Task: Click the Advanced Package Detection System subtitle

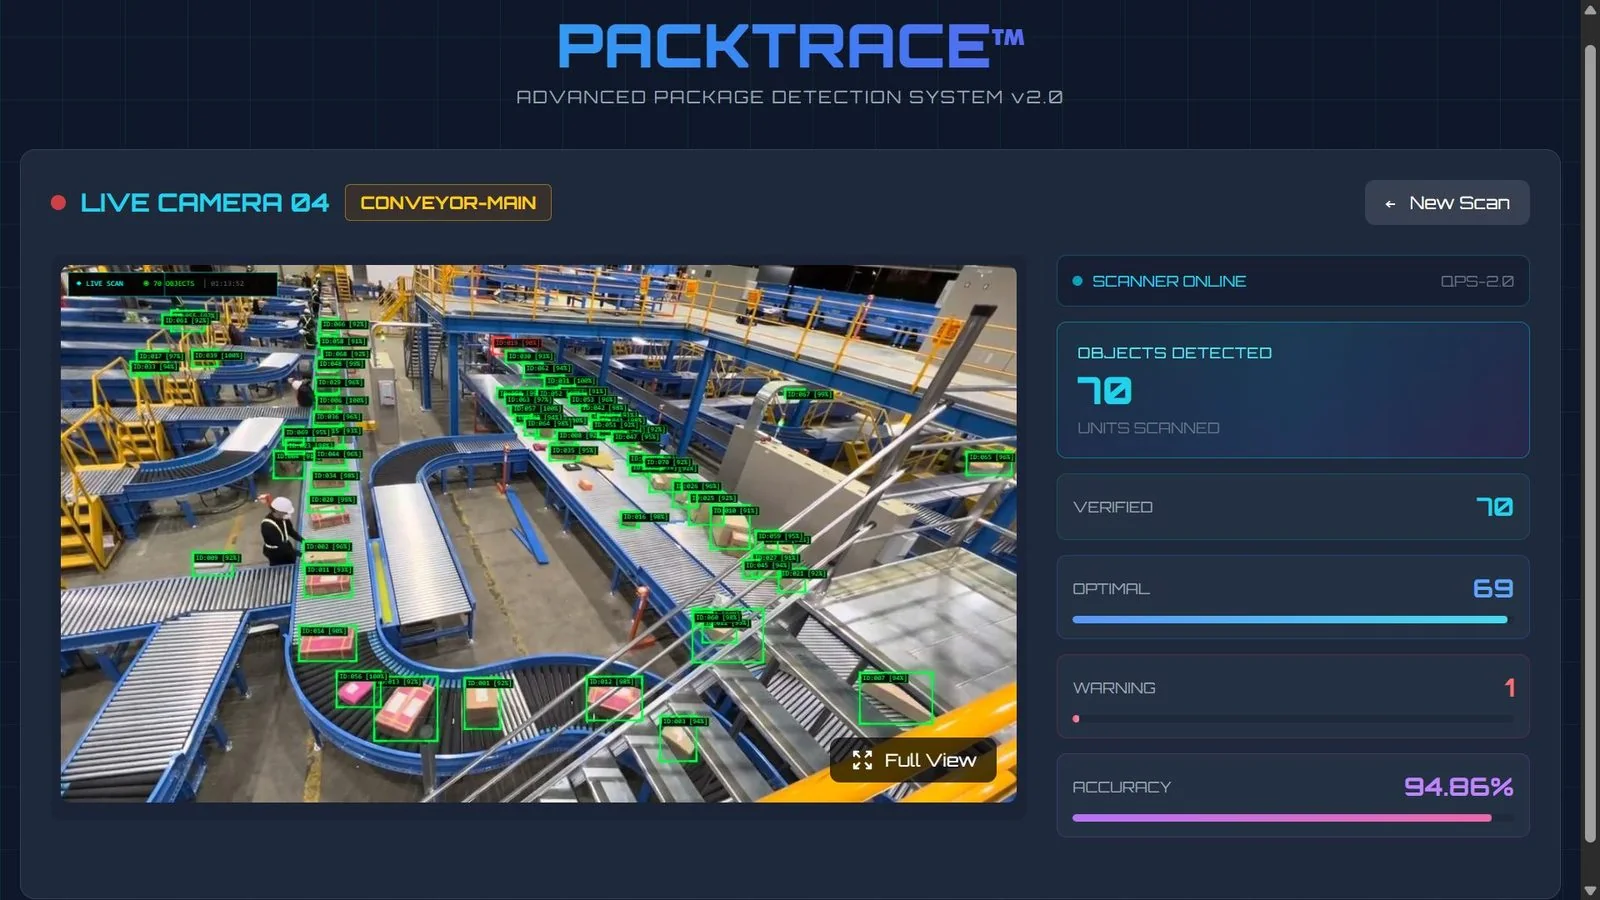Action: [789, 97]
